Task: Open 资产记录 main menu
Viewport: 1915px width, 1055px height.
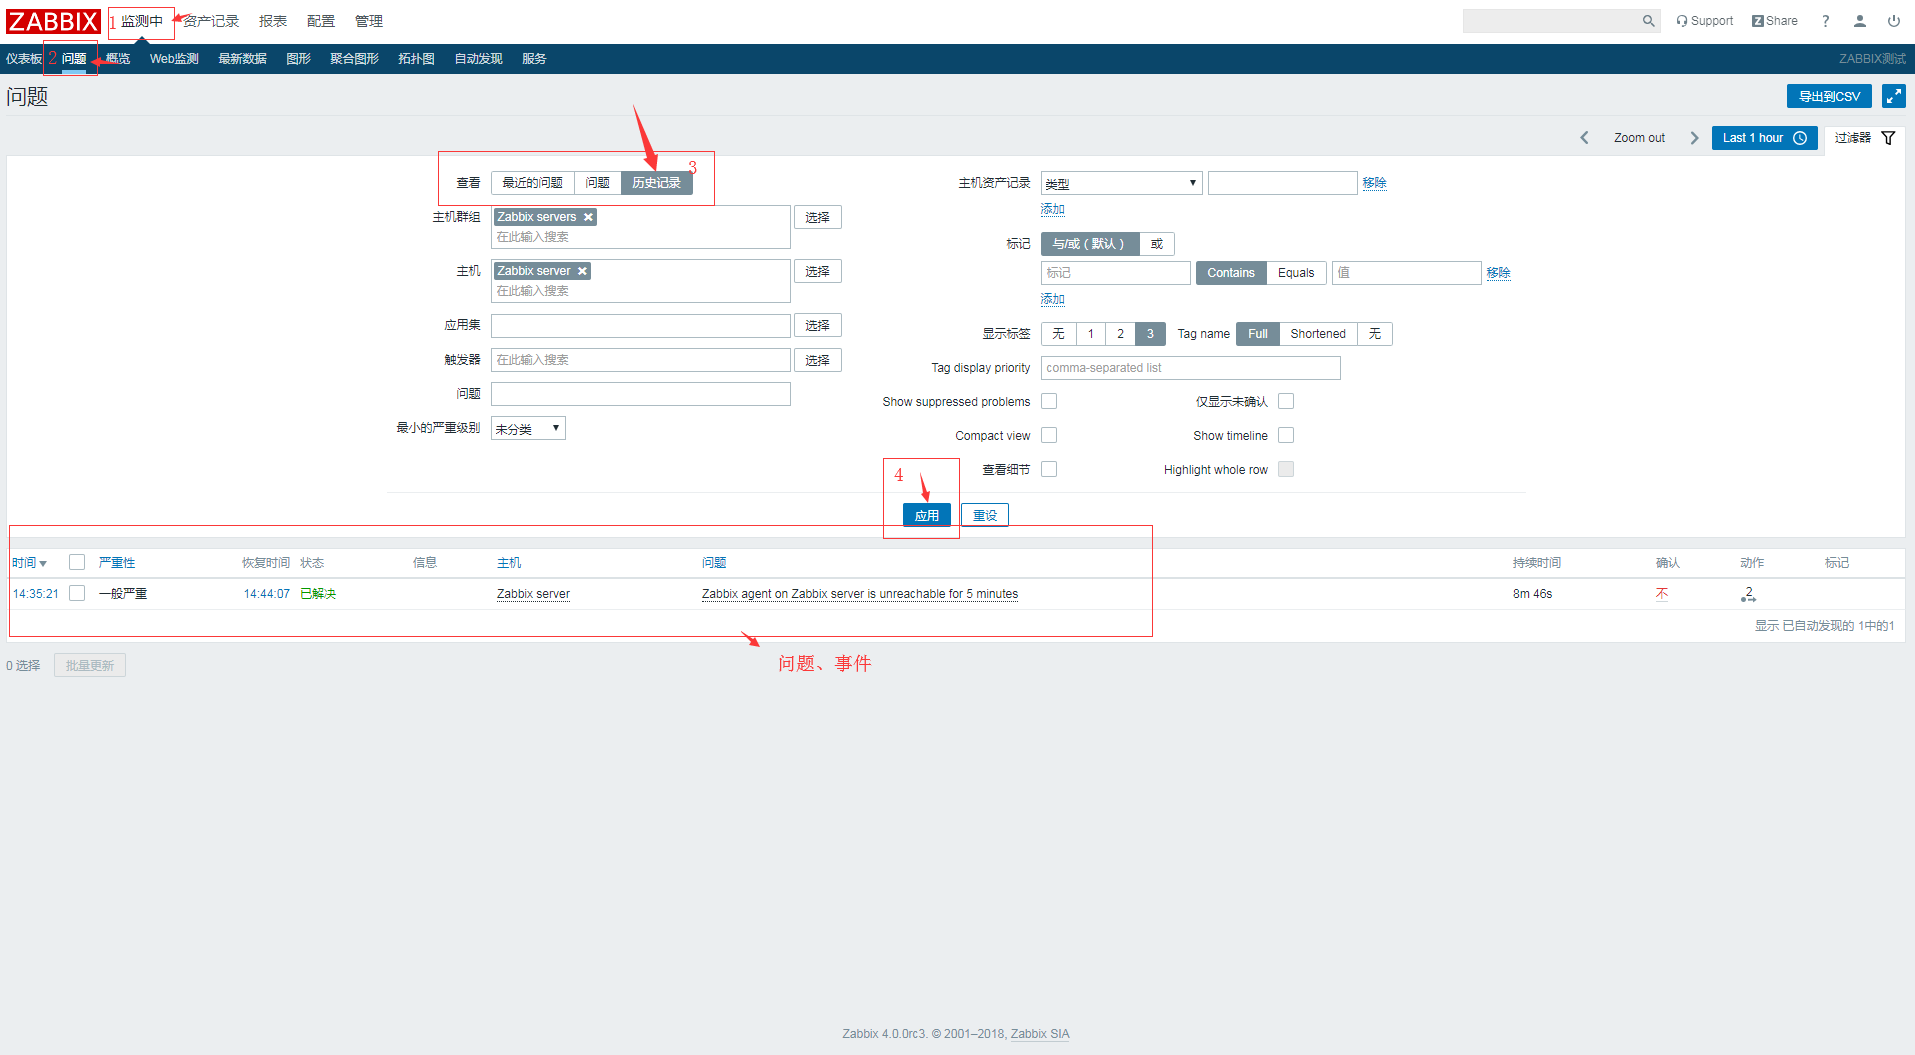Action: [x=211, y=21]
